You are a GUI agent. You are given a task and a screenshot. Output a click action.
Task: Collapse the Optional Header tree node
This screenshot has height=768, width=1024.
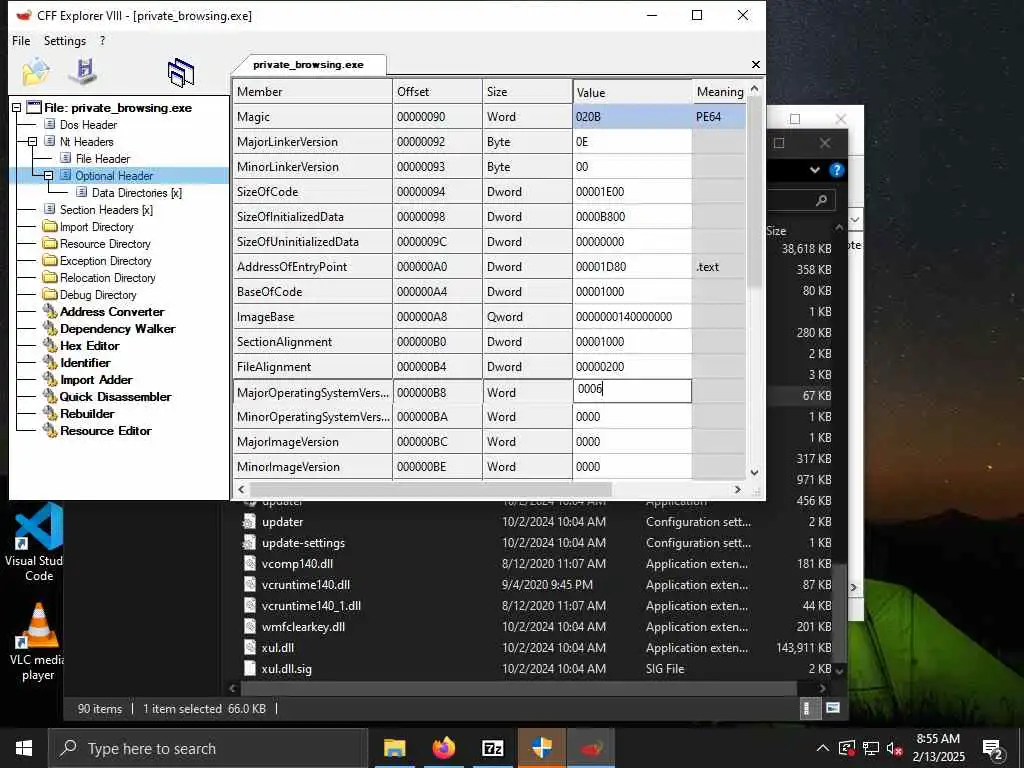click(48, 176)
